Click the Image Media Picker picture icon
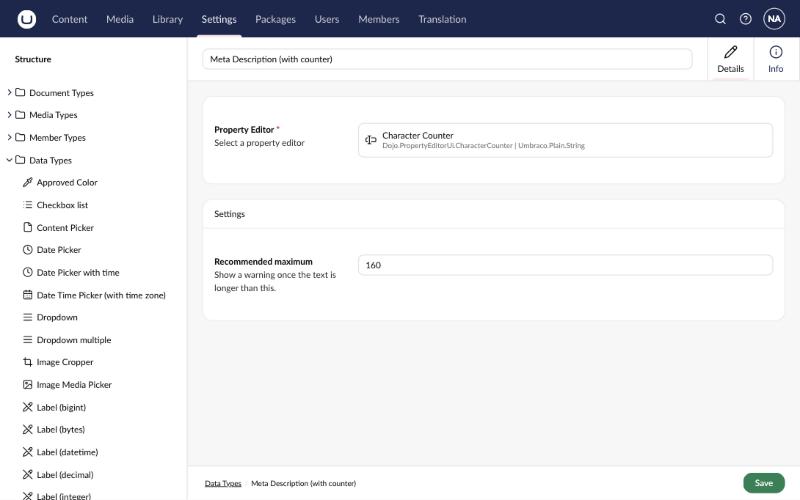 (28, 384)
